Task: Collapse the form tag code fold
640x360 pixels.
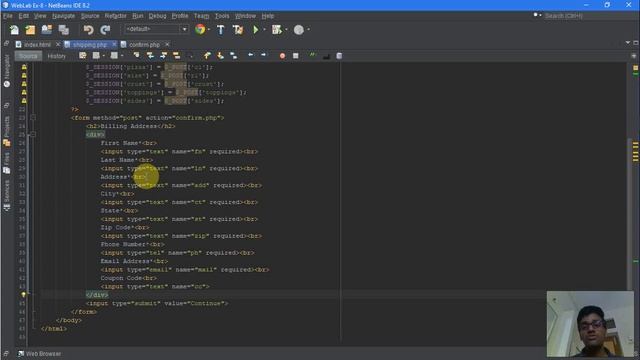Action: pyautogui.click(x=33, y=118)
